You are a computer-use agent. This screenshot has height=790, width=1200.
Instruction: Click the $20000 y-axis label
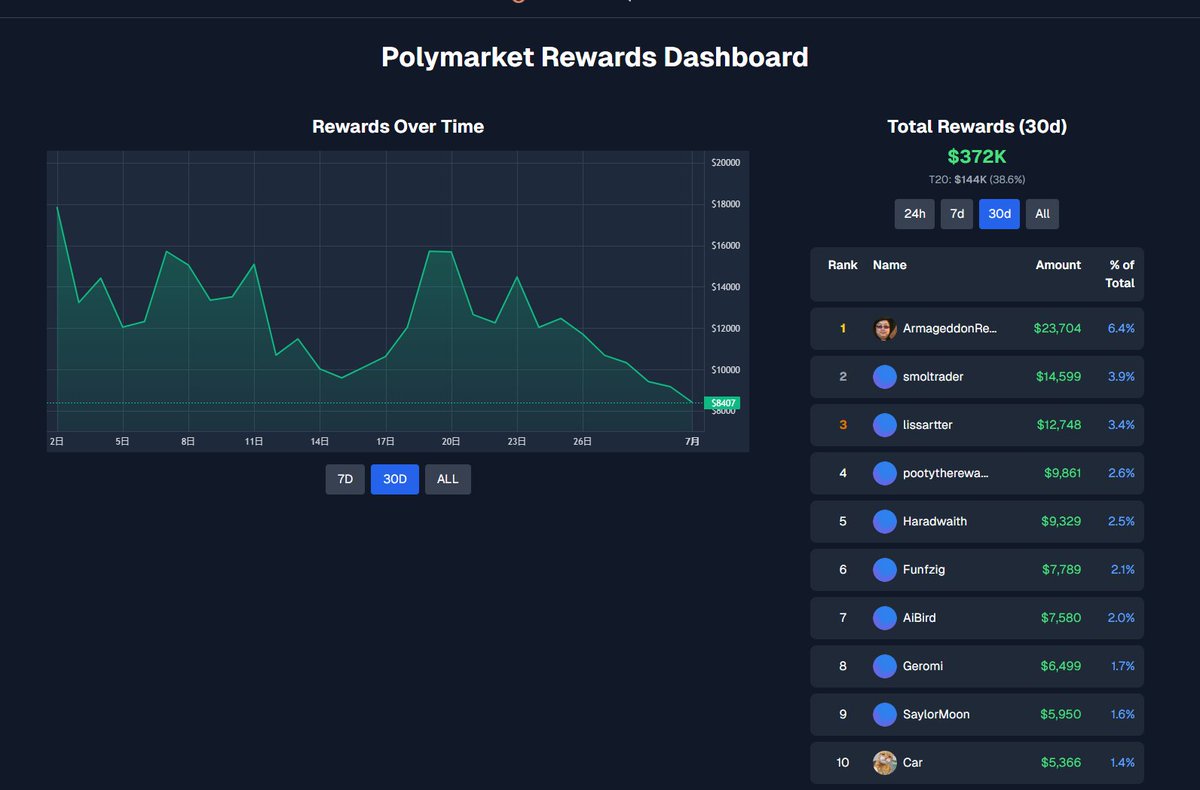coord(725,162)
